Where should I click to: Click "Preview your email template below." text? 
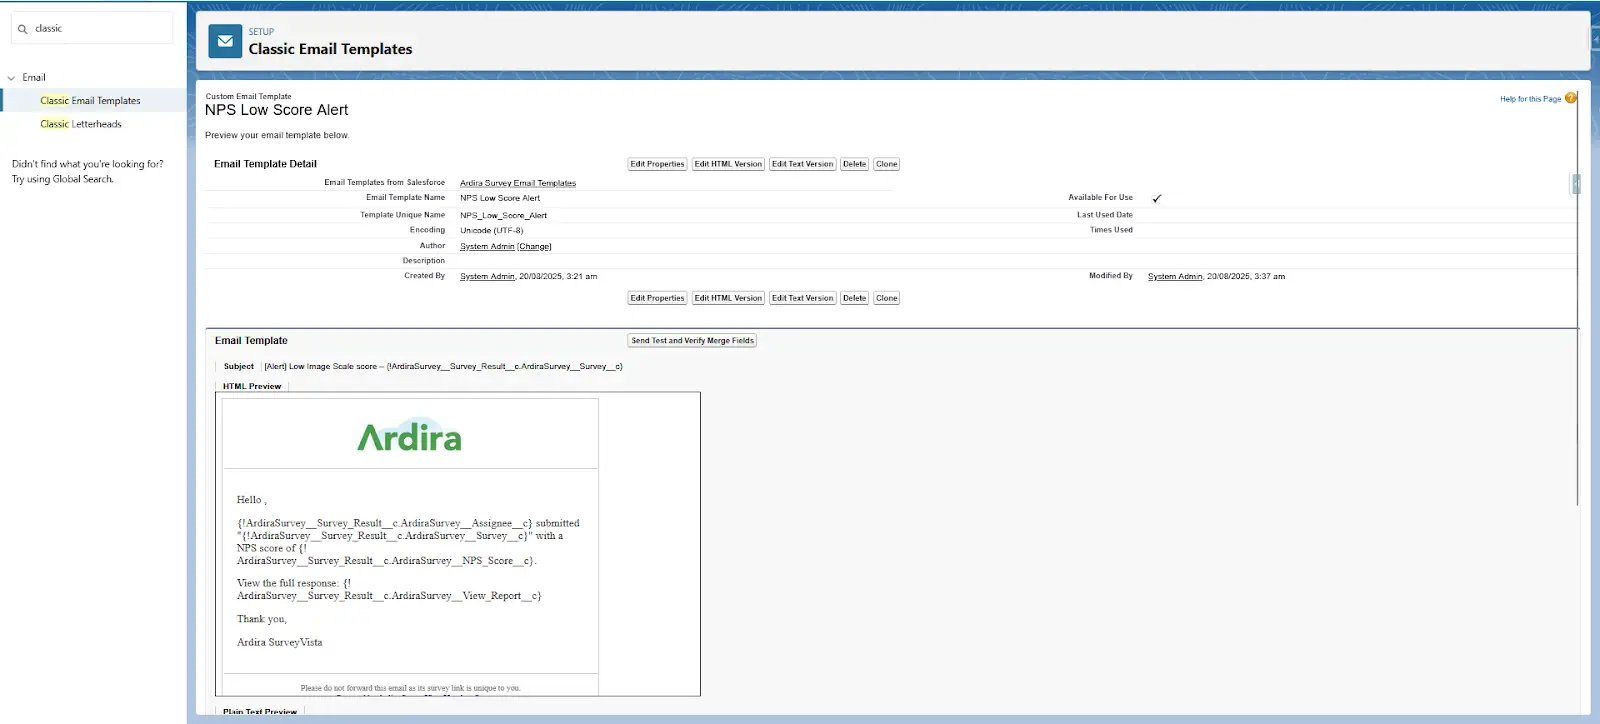tap(277, 135)
